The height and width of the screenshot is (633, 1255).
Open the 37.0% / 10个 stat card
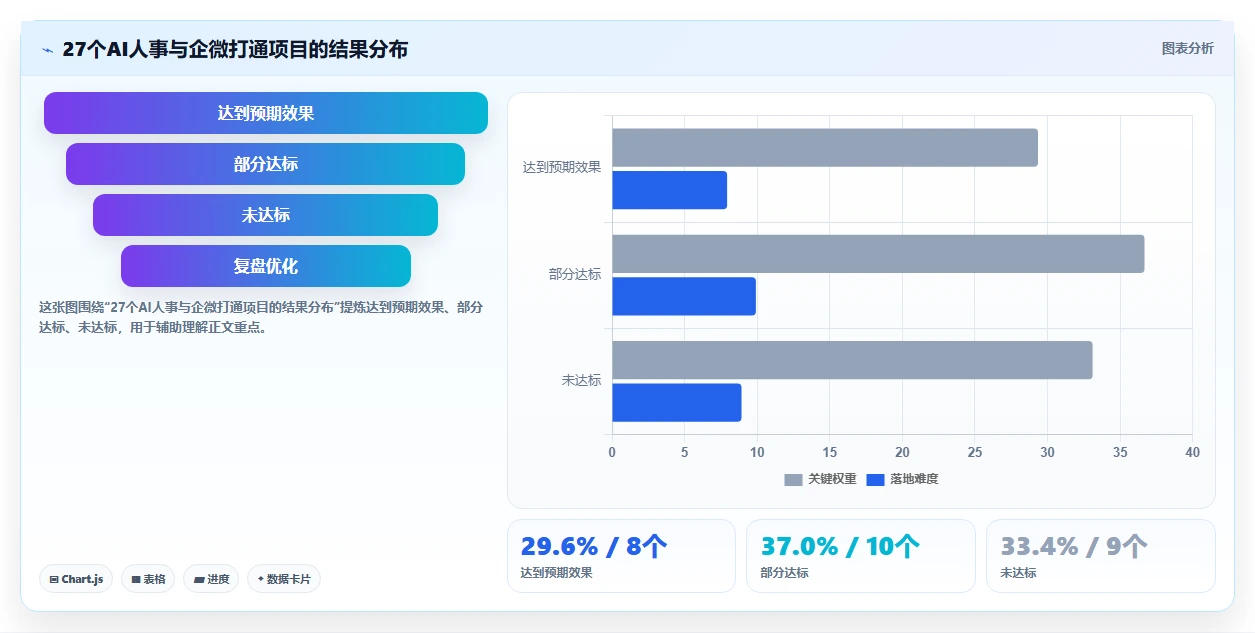point(861,556)
